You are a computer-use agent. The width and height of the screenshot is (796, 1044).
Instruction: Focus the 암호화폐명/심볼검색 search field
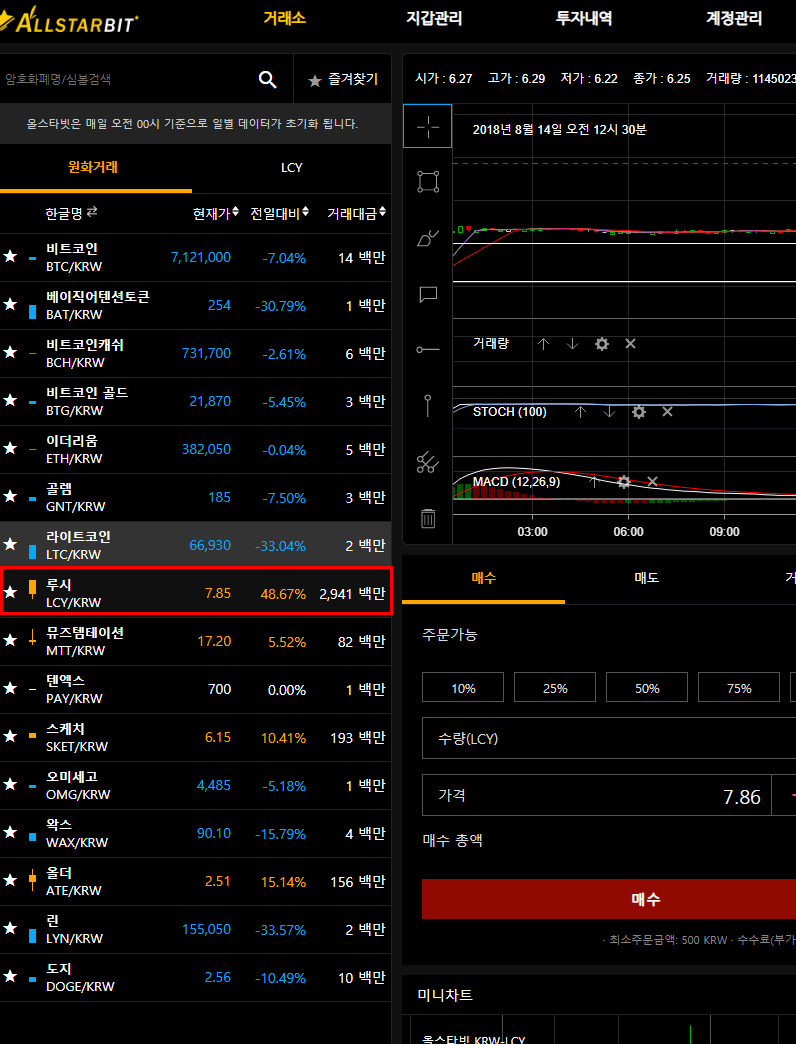coord(126,80)
